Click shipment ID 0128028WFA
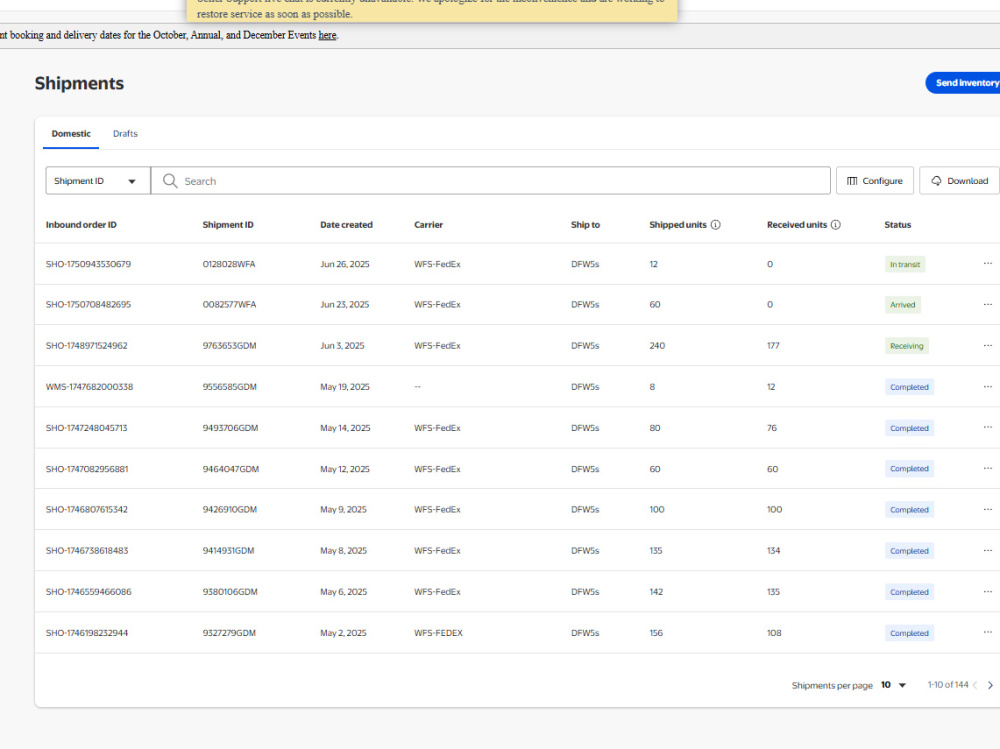Image resolution: width=1000 pixels, height=749 pixels. (x=228, y=263)
